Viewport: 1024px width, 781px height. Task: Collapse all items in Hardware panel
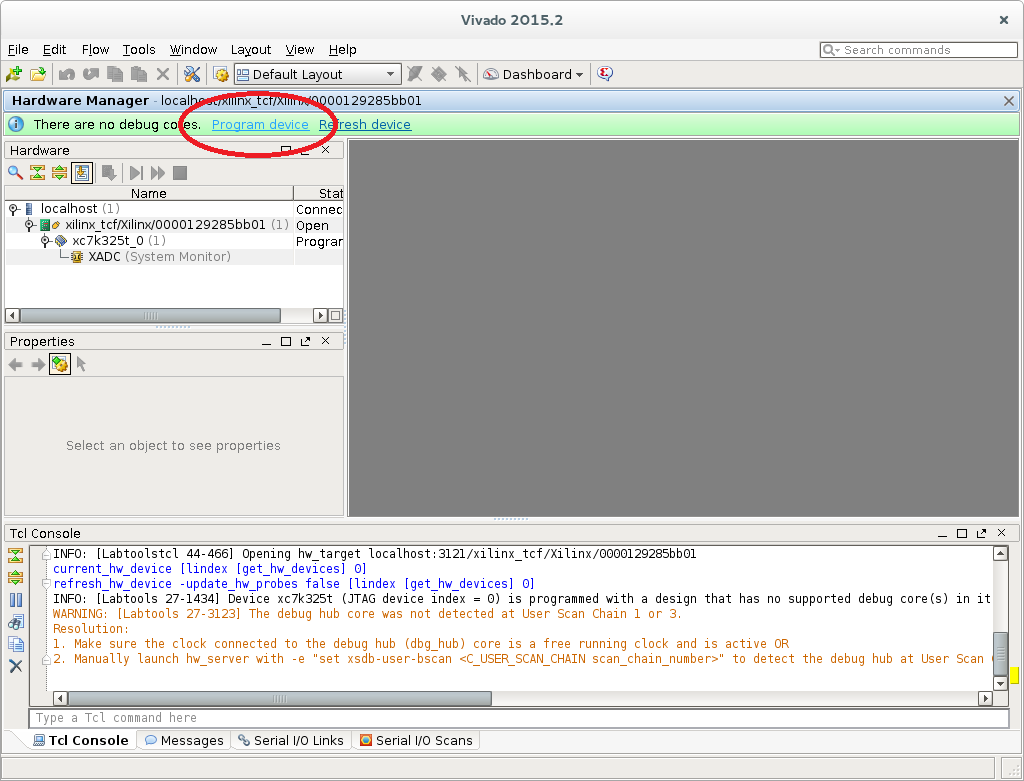pyautogui.click(x=37, y=172)
